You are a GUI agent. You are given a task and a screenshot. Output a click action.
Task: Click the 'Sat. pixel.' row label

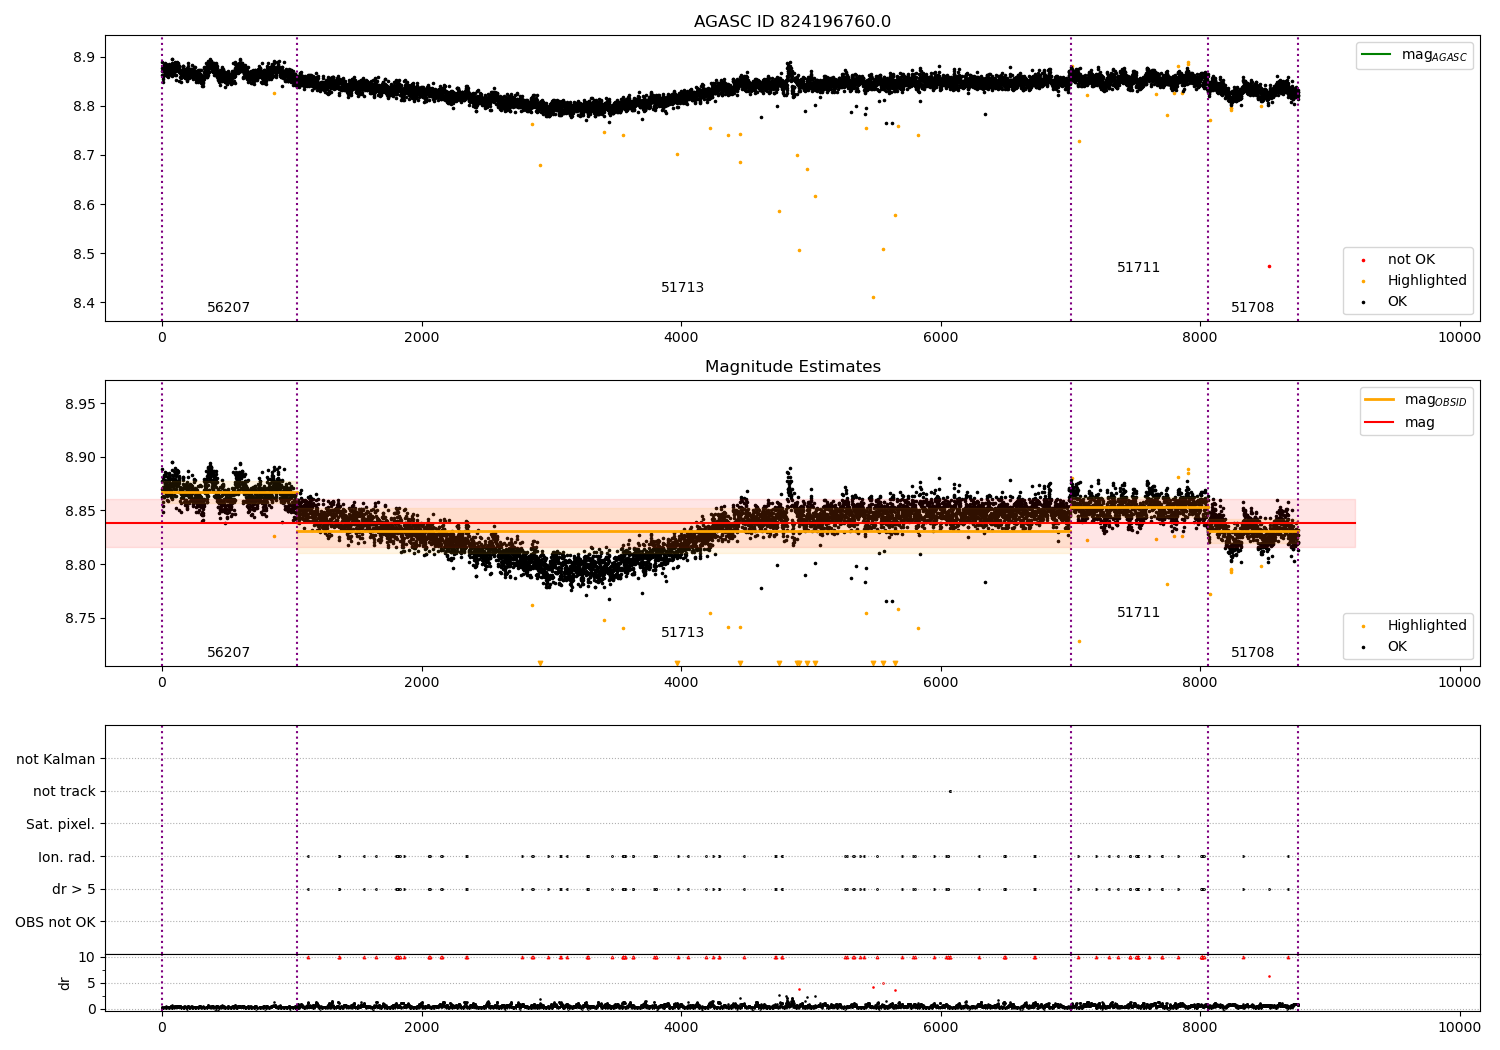click(x=61, y=825)
